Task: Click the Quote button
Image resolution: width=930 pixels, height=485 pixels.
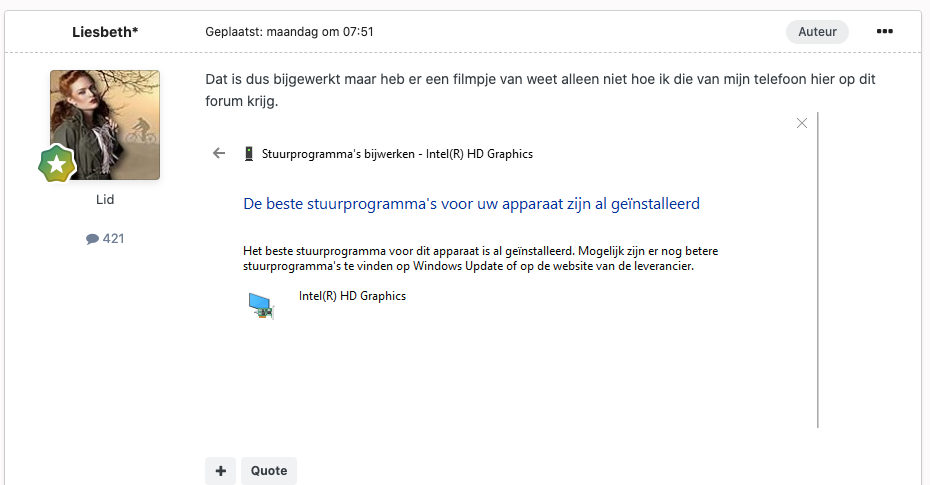Action: pos(269,471)
